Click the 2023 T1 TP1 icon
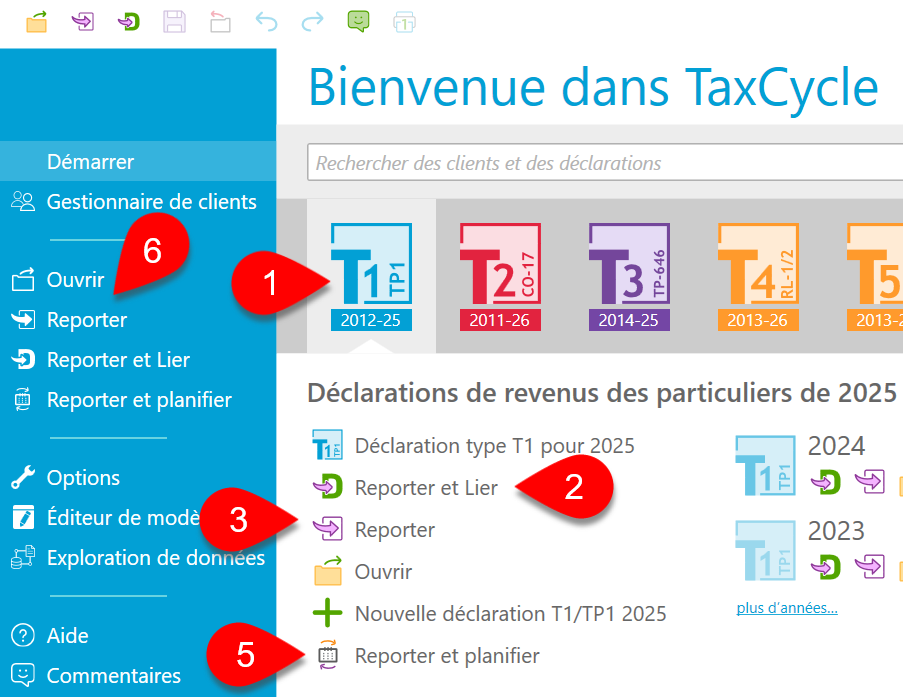This screenshot has height=697, width=903. tap(765, 550)
